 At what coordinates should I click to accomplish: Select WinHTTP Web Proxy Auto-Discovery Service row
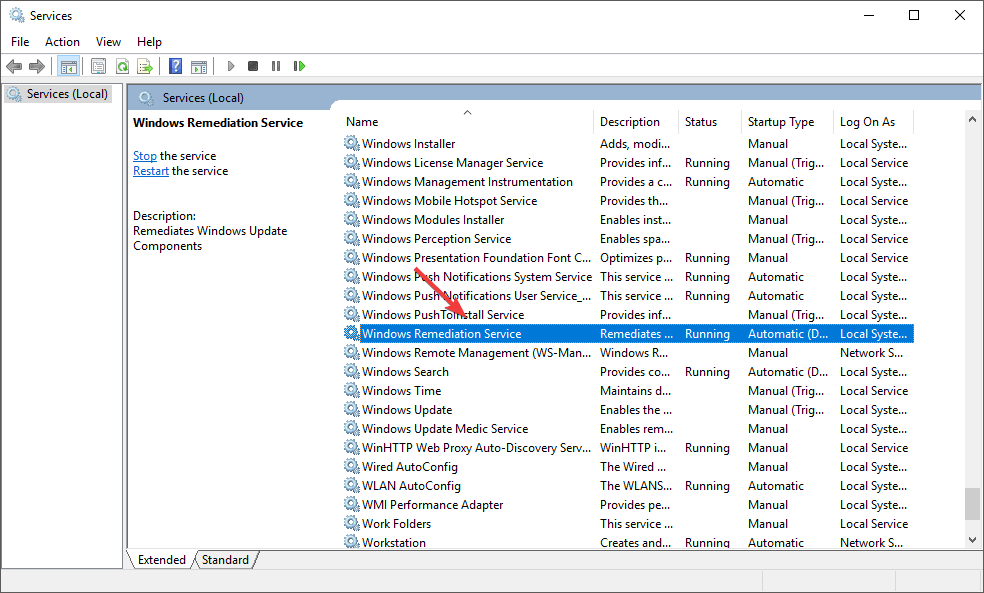(628, 447)
